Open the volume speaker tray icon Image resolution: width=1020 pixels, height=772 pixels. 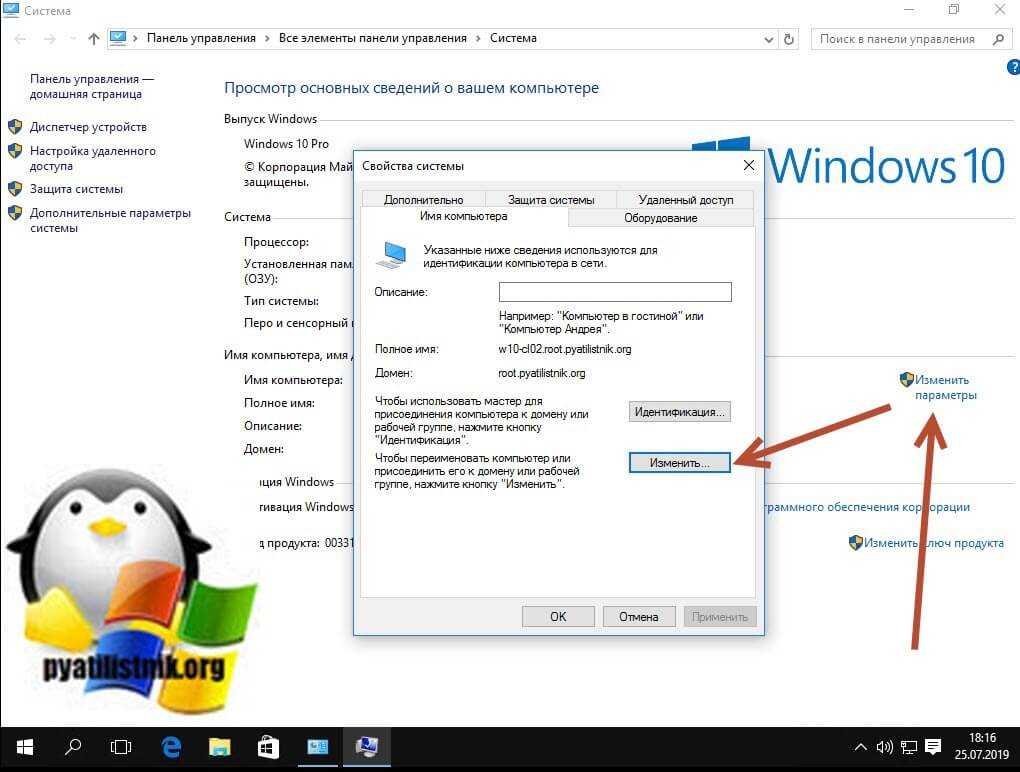(x=884, y=747)
